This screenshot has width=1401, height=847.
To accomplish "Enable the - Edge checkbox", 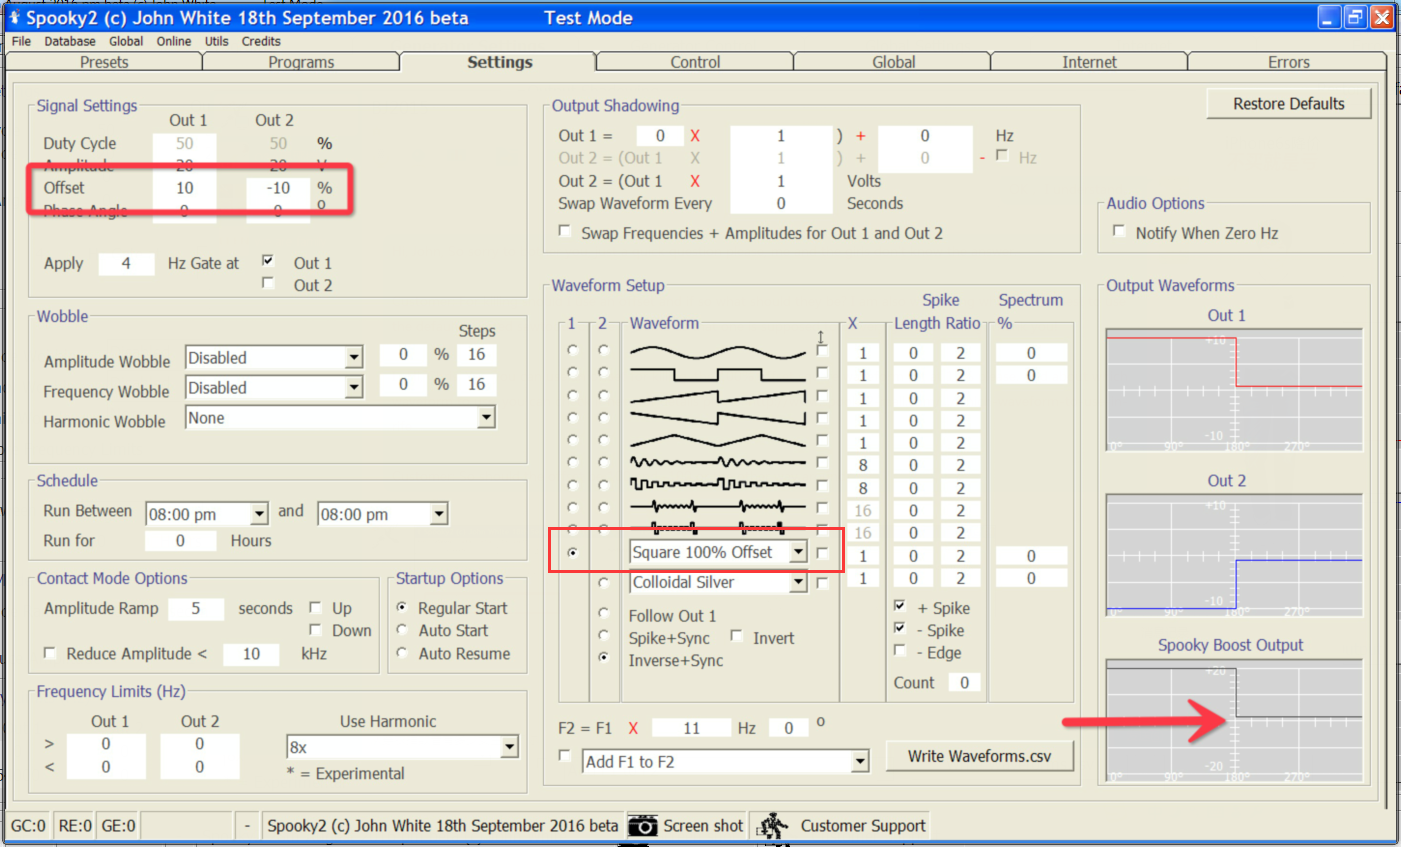I will [900, 651].
